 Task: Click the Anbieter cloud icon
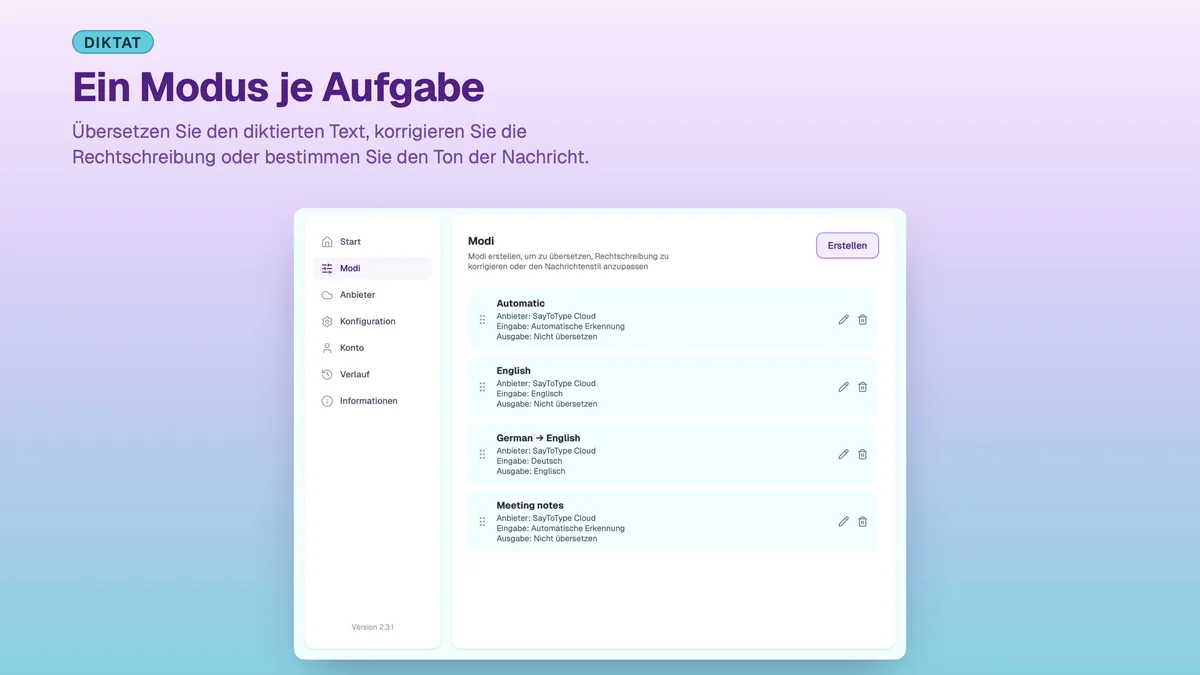(327, 295)
